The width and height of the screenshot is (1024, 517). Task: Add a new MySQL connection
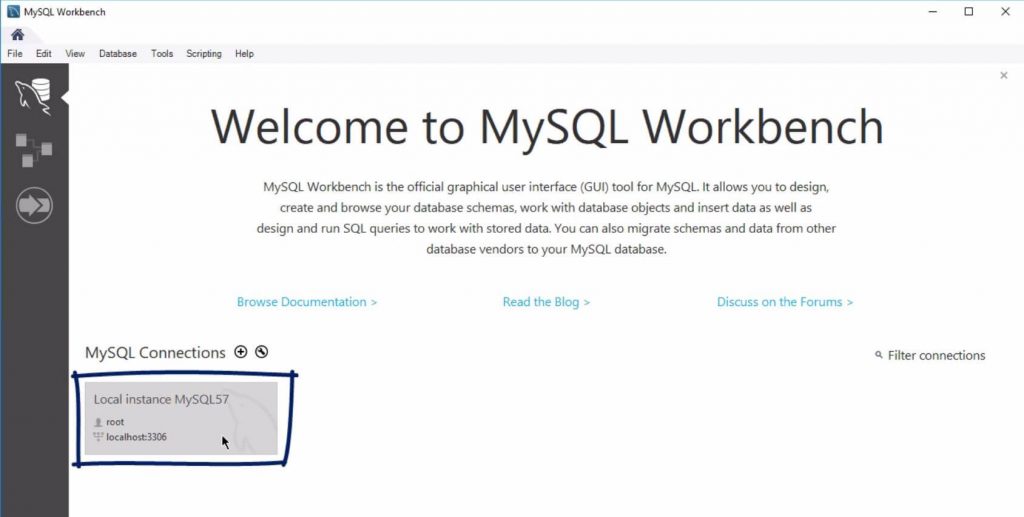click(240, 352)
